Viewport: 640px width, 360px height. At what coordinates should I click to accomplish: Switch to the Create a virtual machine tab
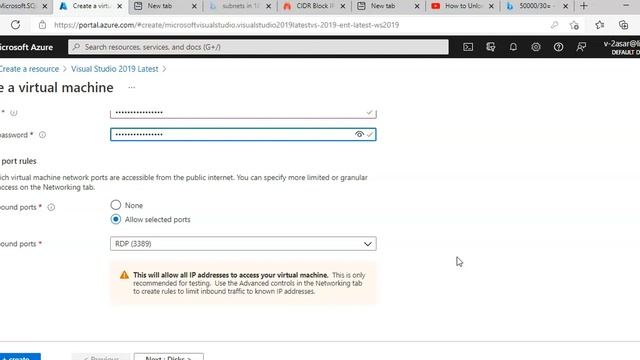tap(91, 6)
